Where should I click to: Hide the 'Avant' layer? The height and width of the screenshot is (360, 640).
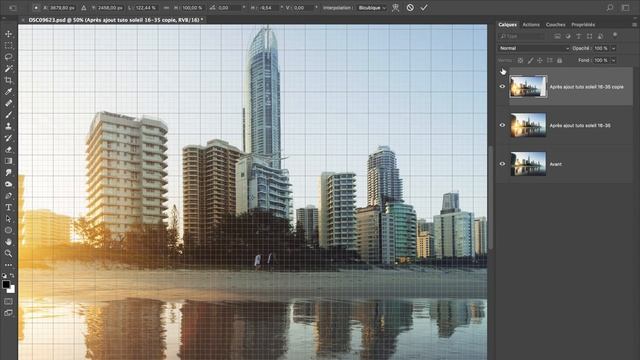pyautogui.click(x=502, y=164)
